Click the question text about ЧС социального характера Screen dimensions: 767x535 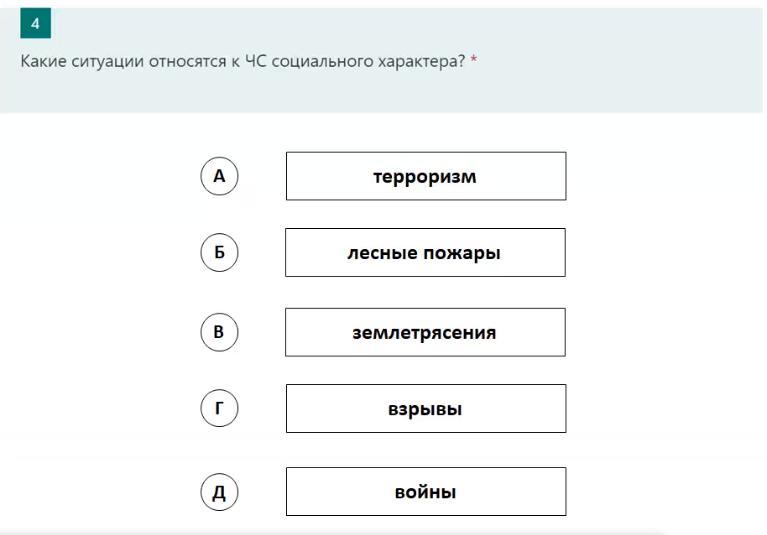coord(243,62)
